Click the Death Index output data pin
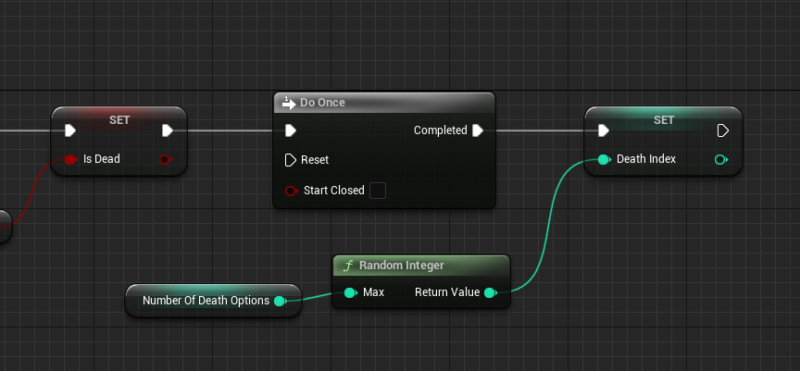Screen dimensions: 800x371 coord(720,160)
